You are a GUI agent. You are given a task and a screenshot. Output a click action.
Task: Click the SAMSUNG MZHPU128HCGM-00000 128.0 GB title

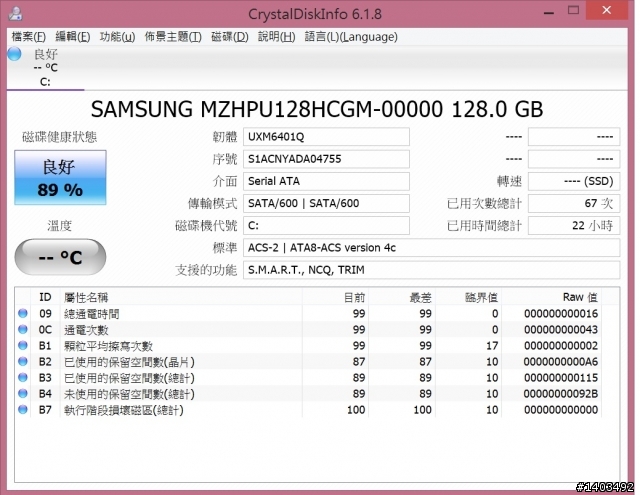tap(317, 109)
